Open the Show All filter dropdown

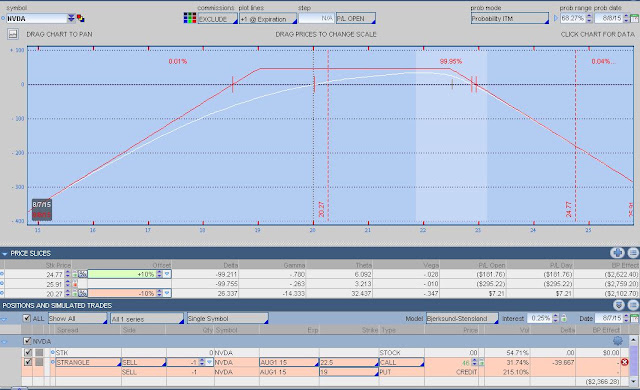[78, 319]
